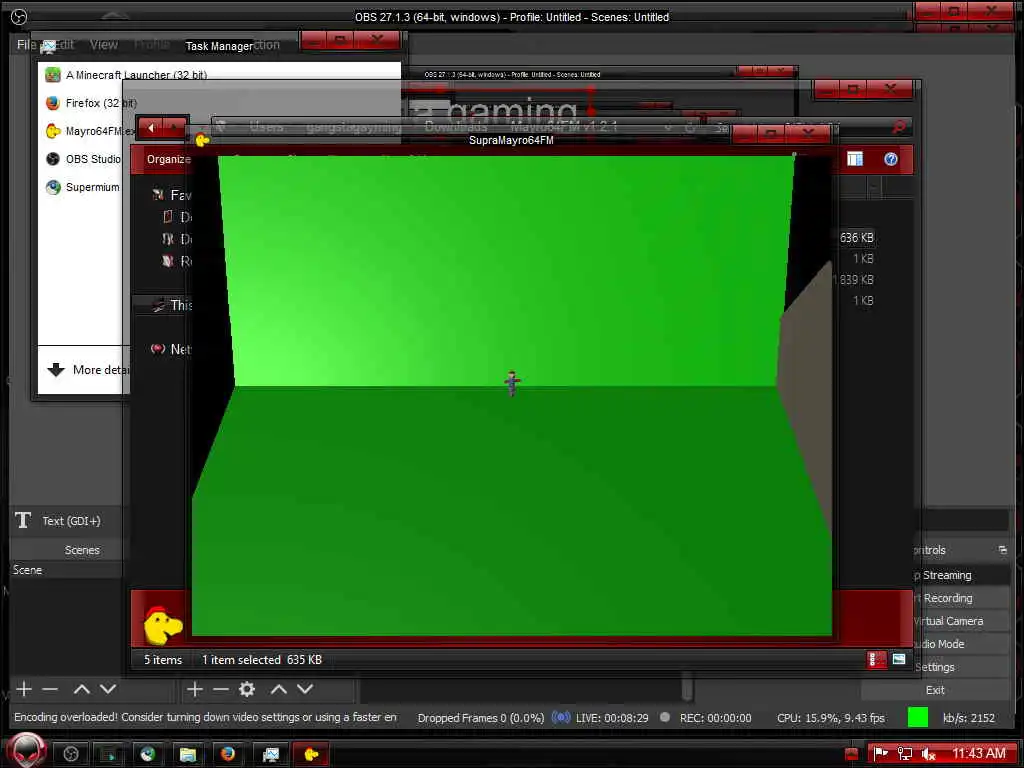This screenshot has height=768, width=1024.
Task: Switch Explorer to large icons view
Action: click(x=899, y=660)
